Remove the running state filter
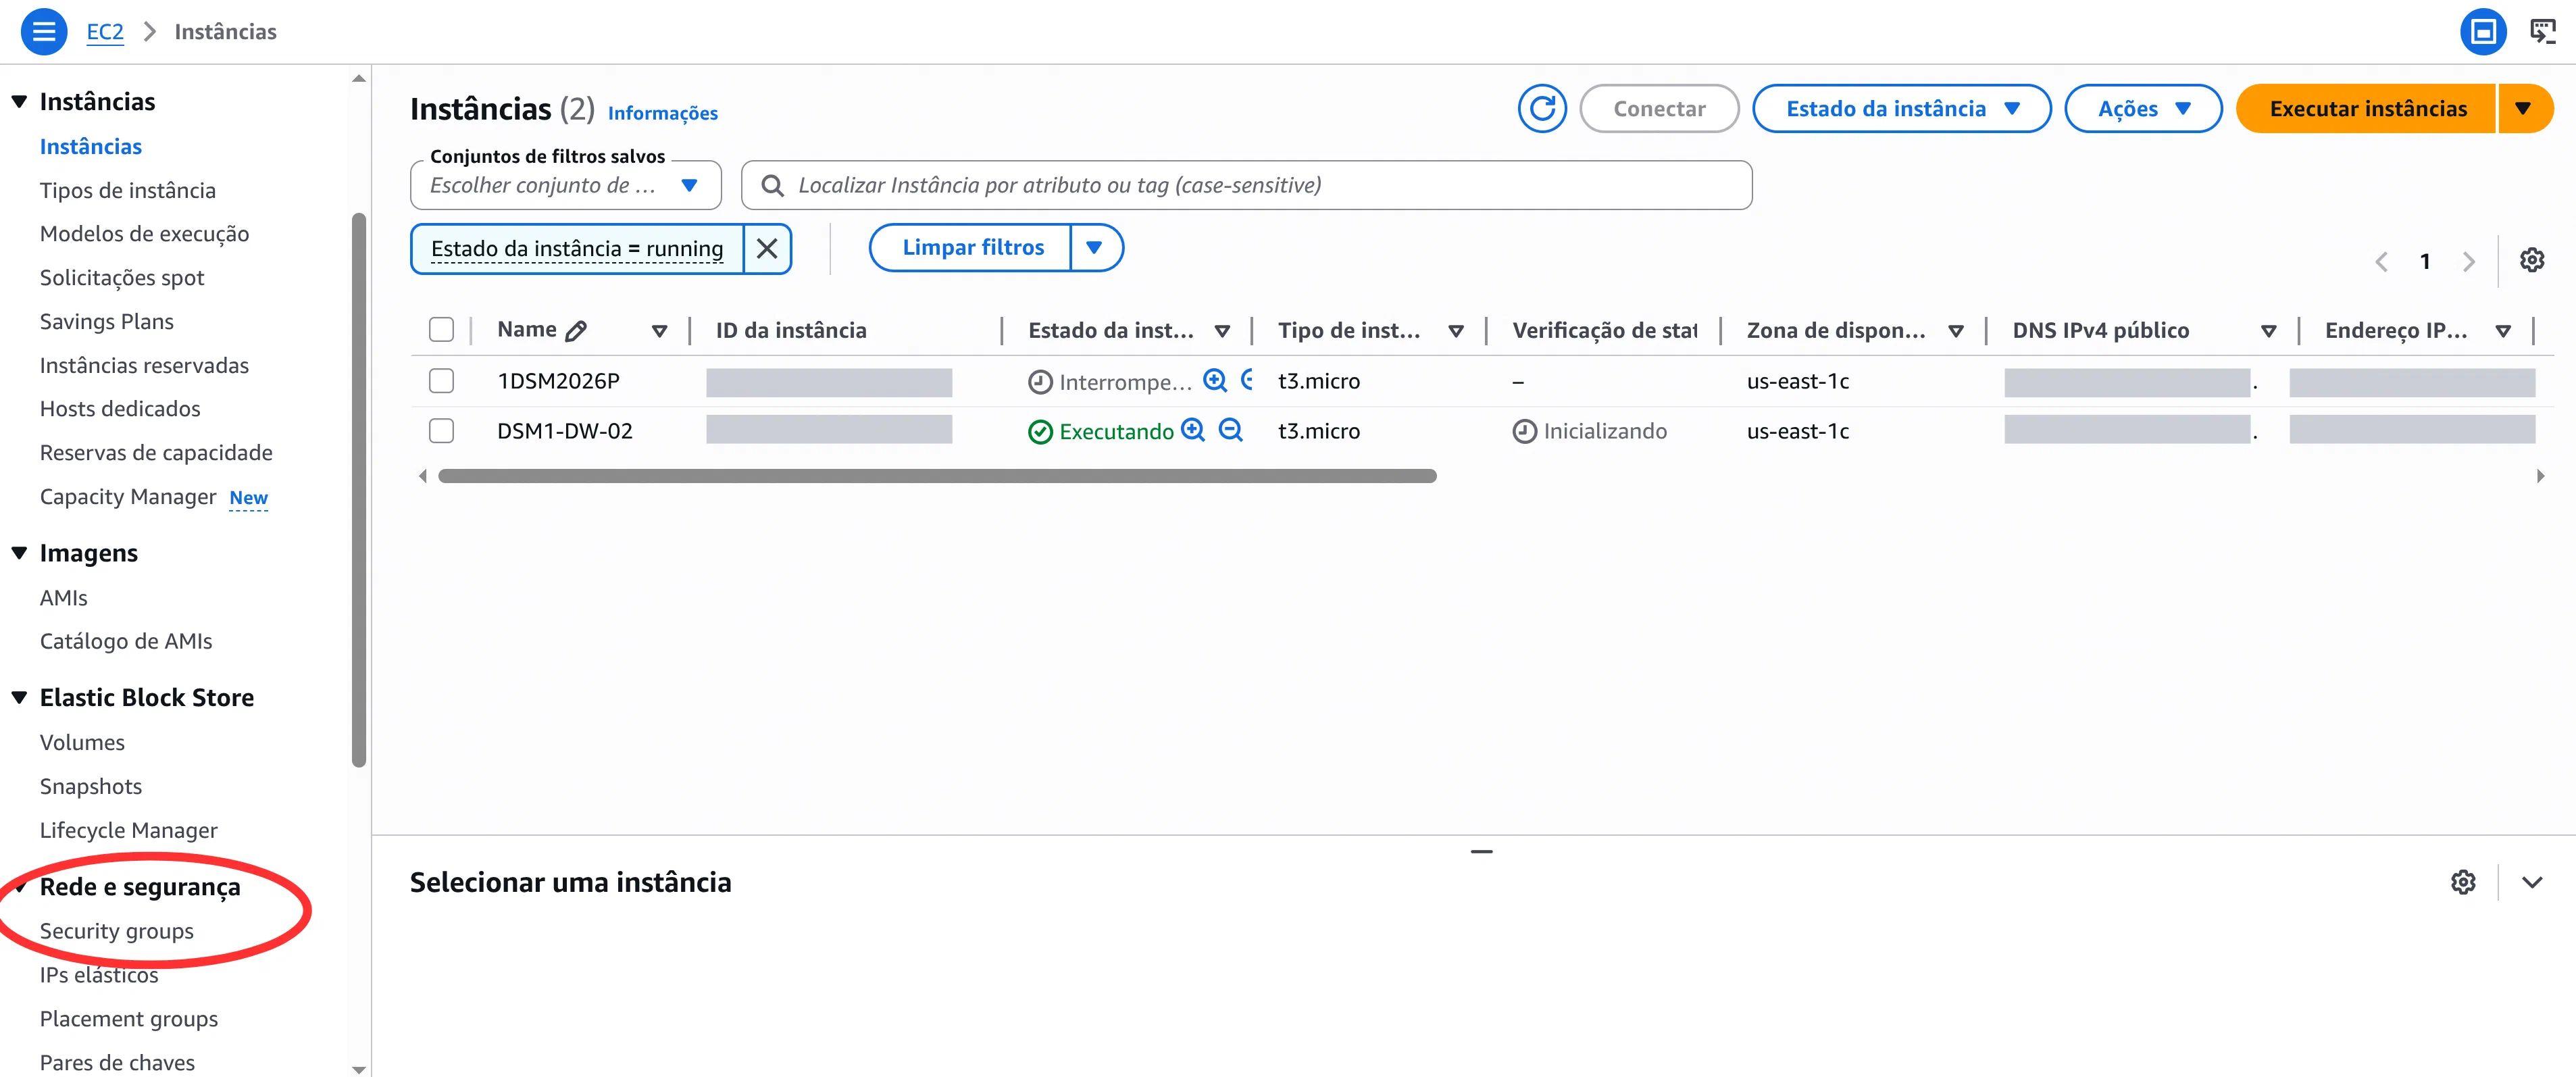This screenshot has width=2576, height=1077. (x=767, y=248)
